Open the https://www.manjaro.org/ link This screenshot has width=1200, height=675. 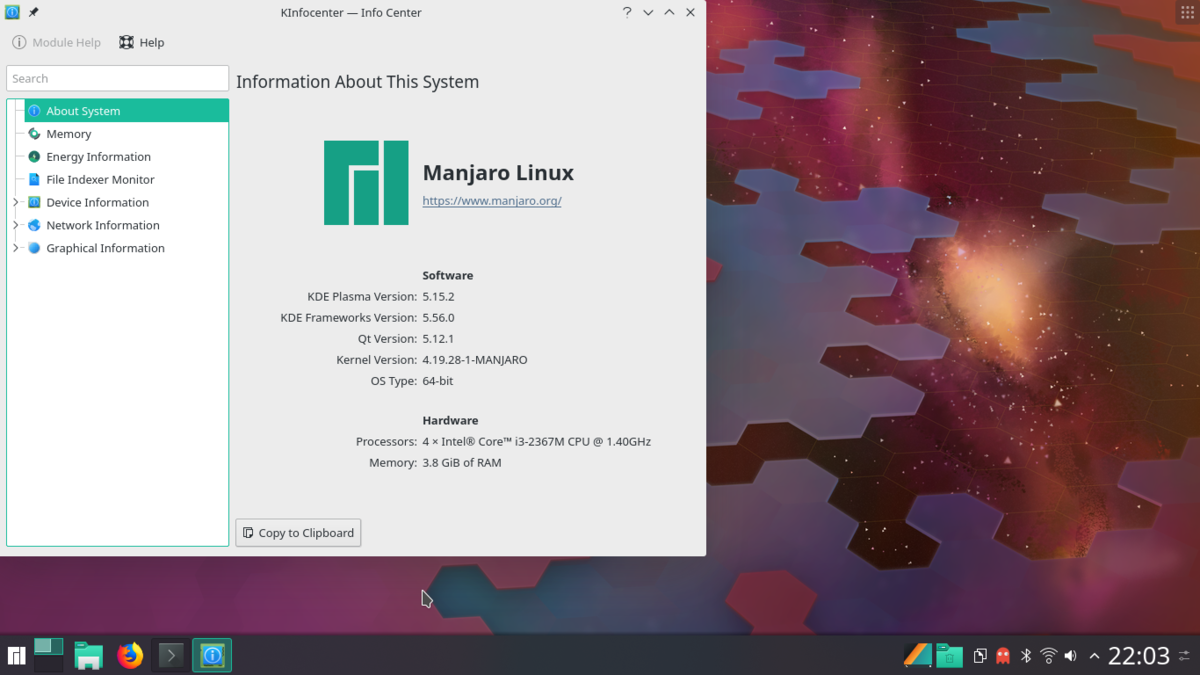tap(492, 201)
